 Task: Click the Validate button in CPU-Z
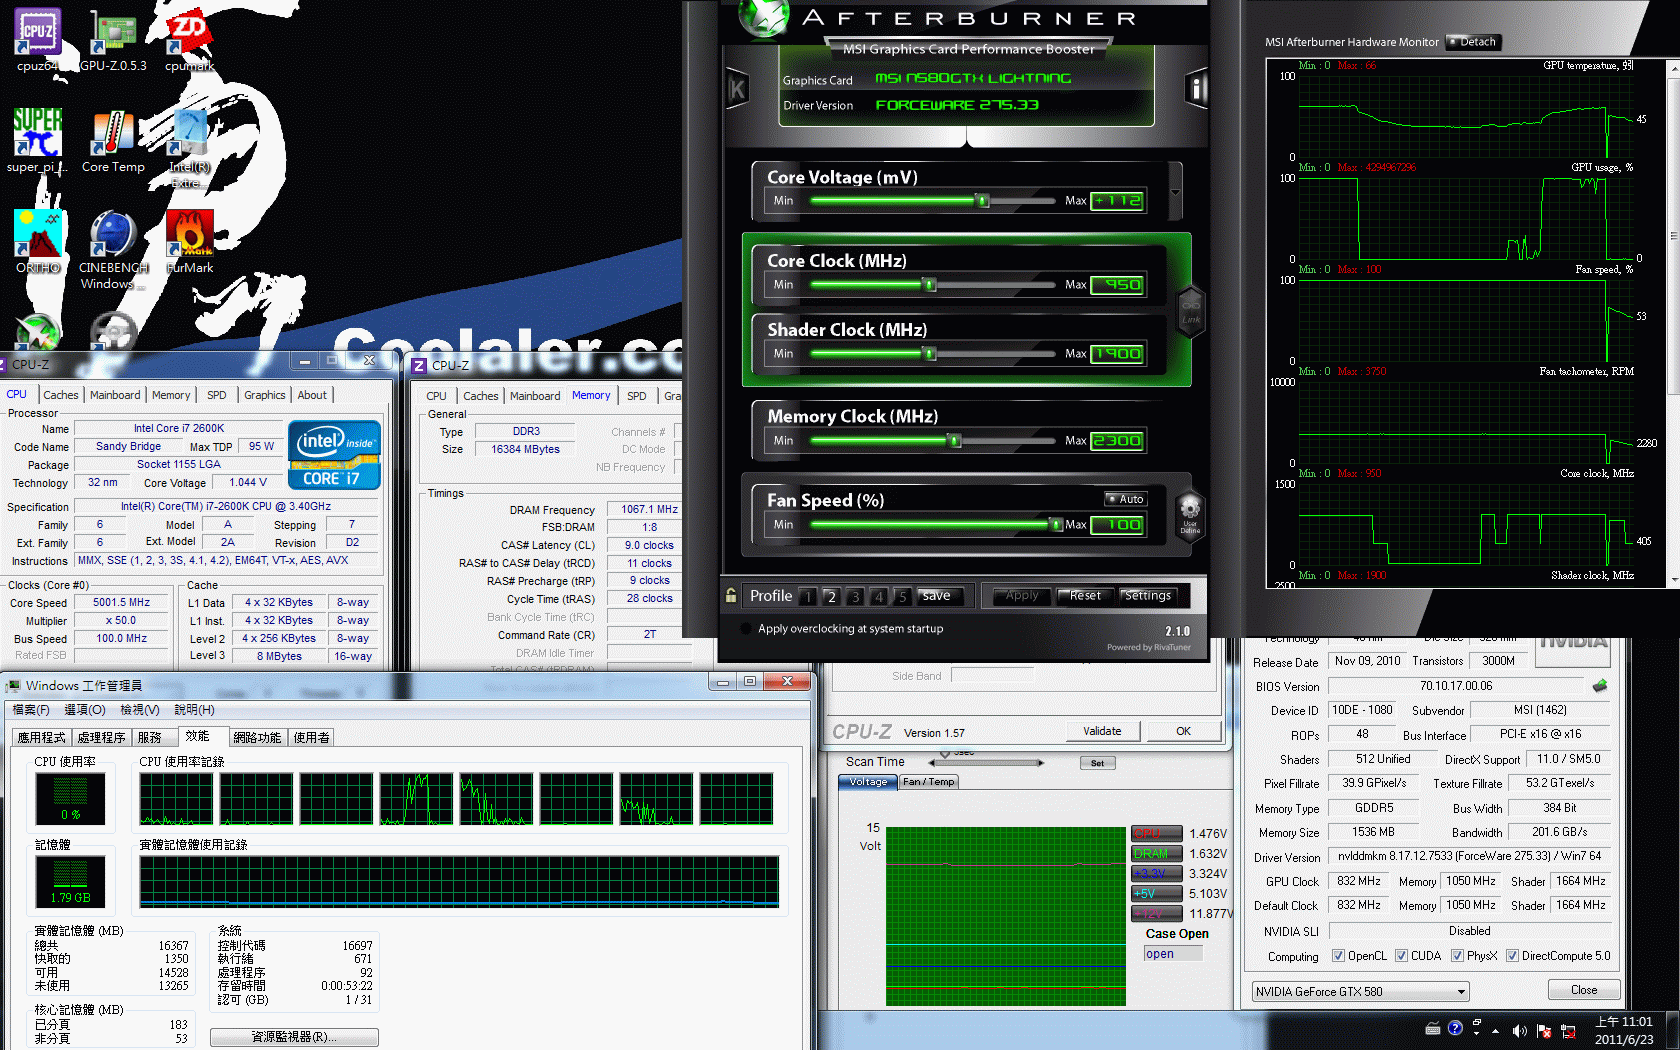tap(1102, 731)
